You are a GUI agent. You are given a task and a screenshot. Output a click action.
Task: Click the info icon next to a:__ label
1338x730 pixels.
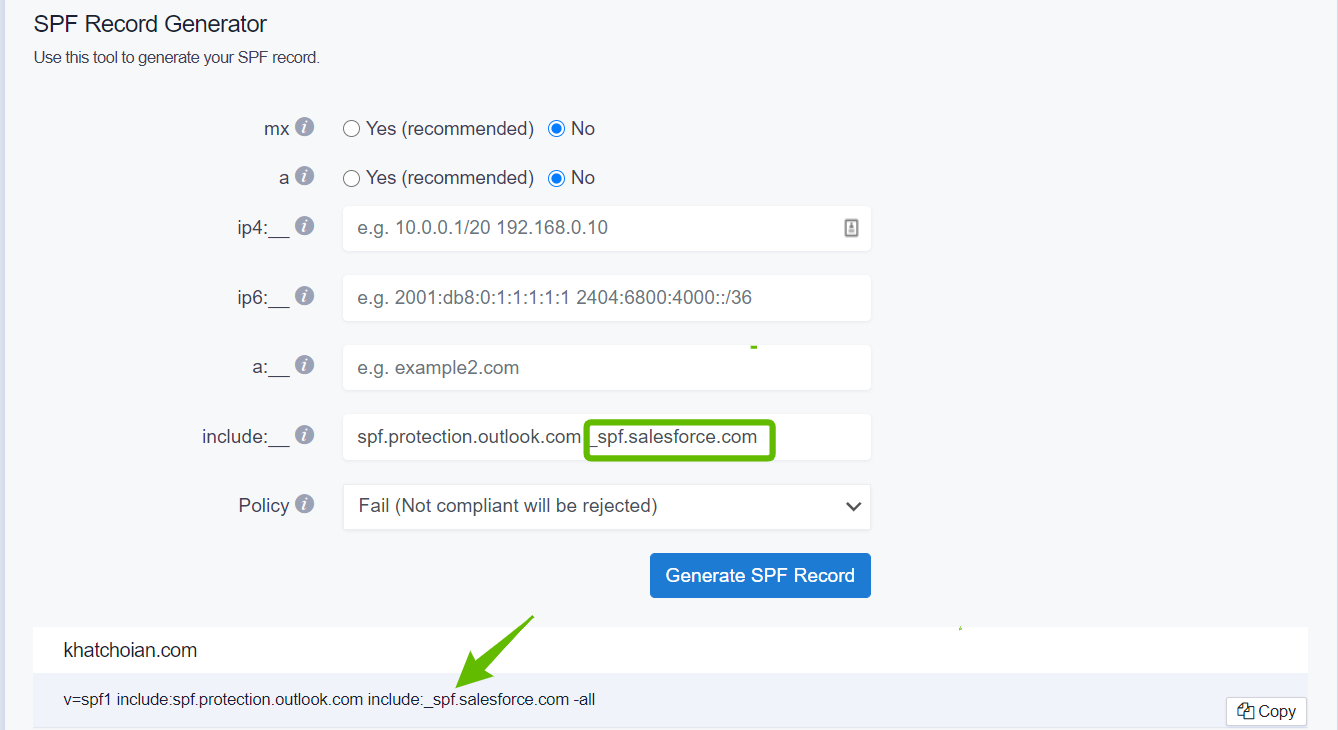[x=305, y=366]
